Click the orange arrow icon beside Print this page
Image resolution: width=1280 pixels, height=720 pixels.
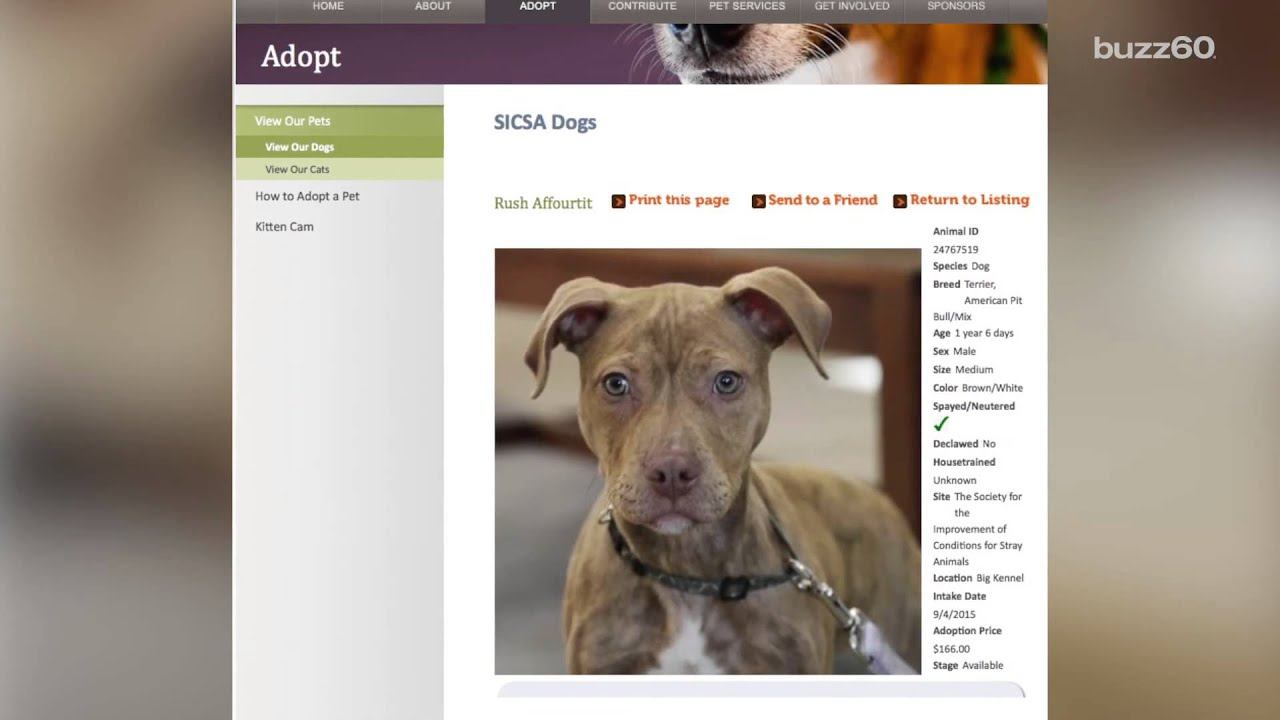pyautogui.click(x=619, y=201)
